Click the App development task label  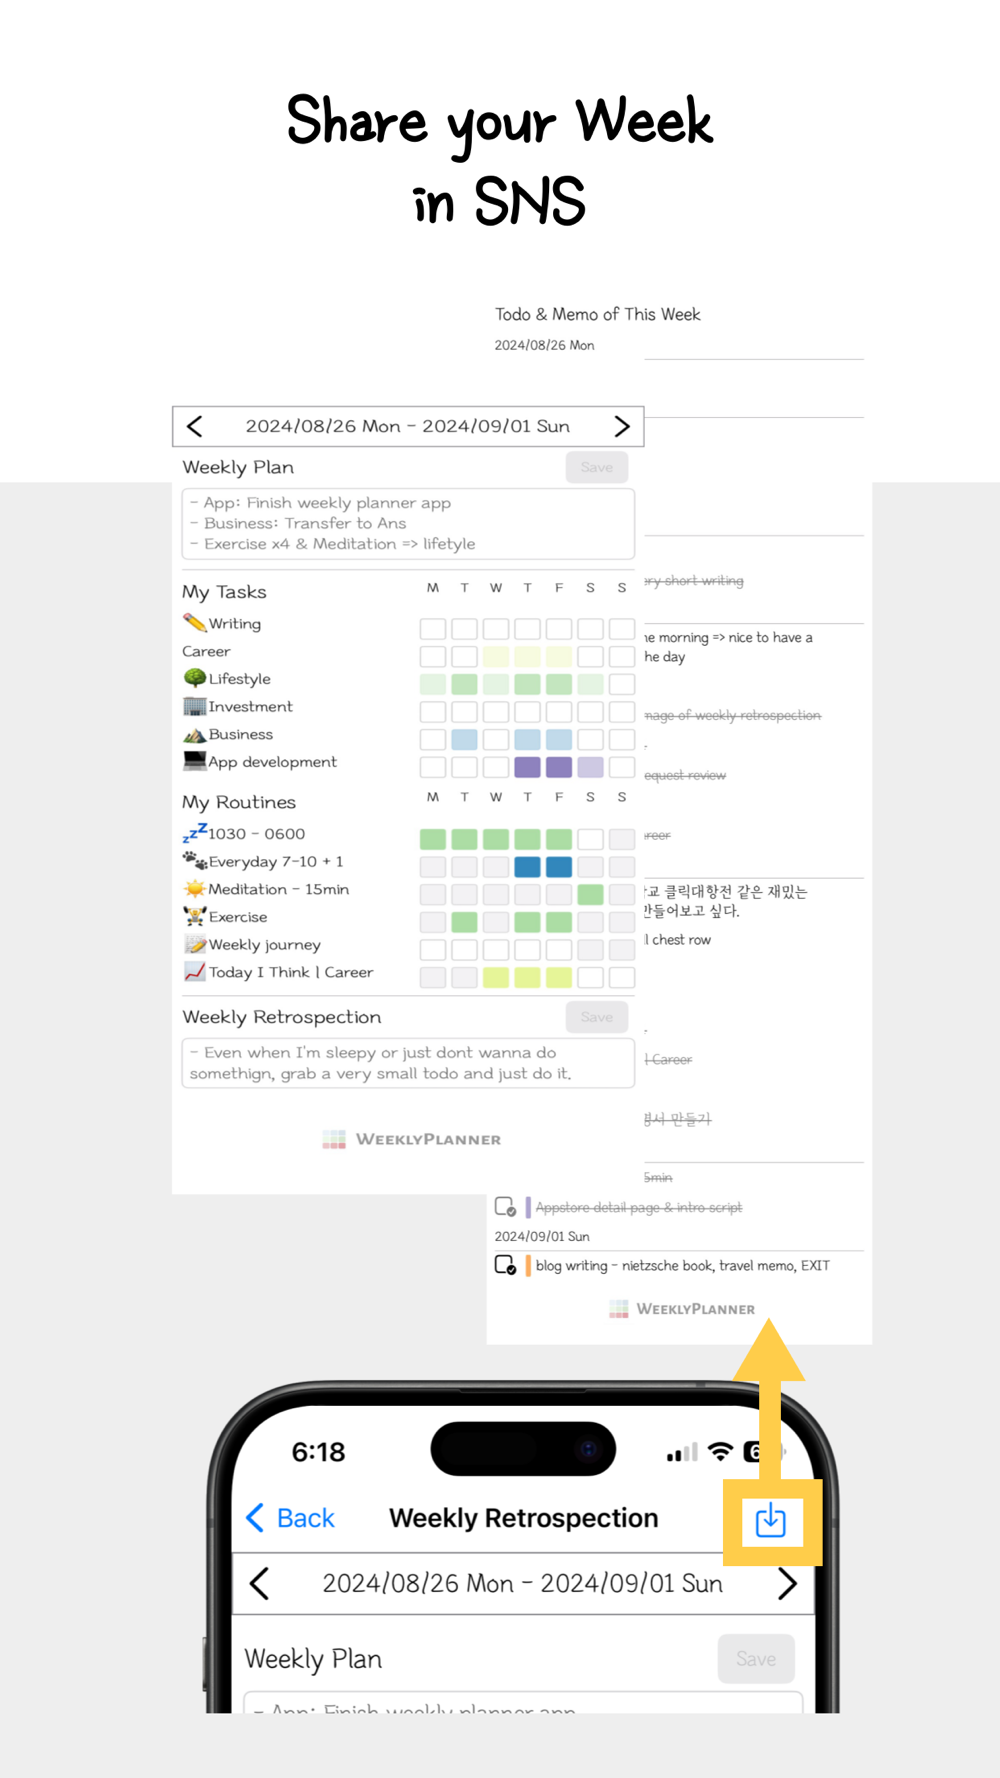[272, 762]
